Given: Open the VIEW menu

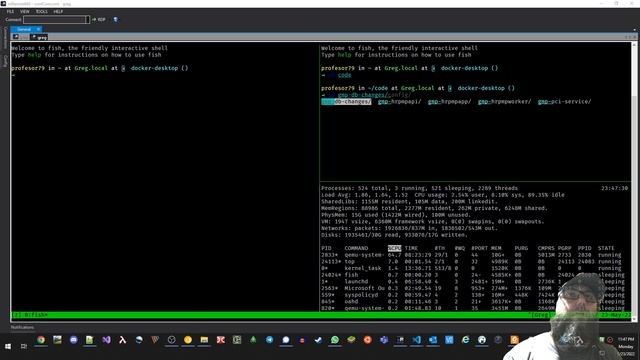Looking at the screenshot, I should 25,11.
